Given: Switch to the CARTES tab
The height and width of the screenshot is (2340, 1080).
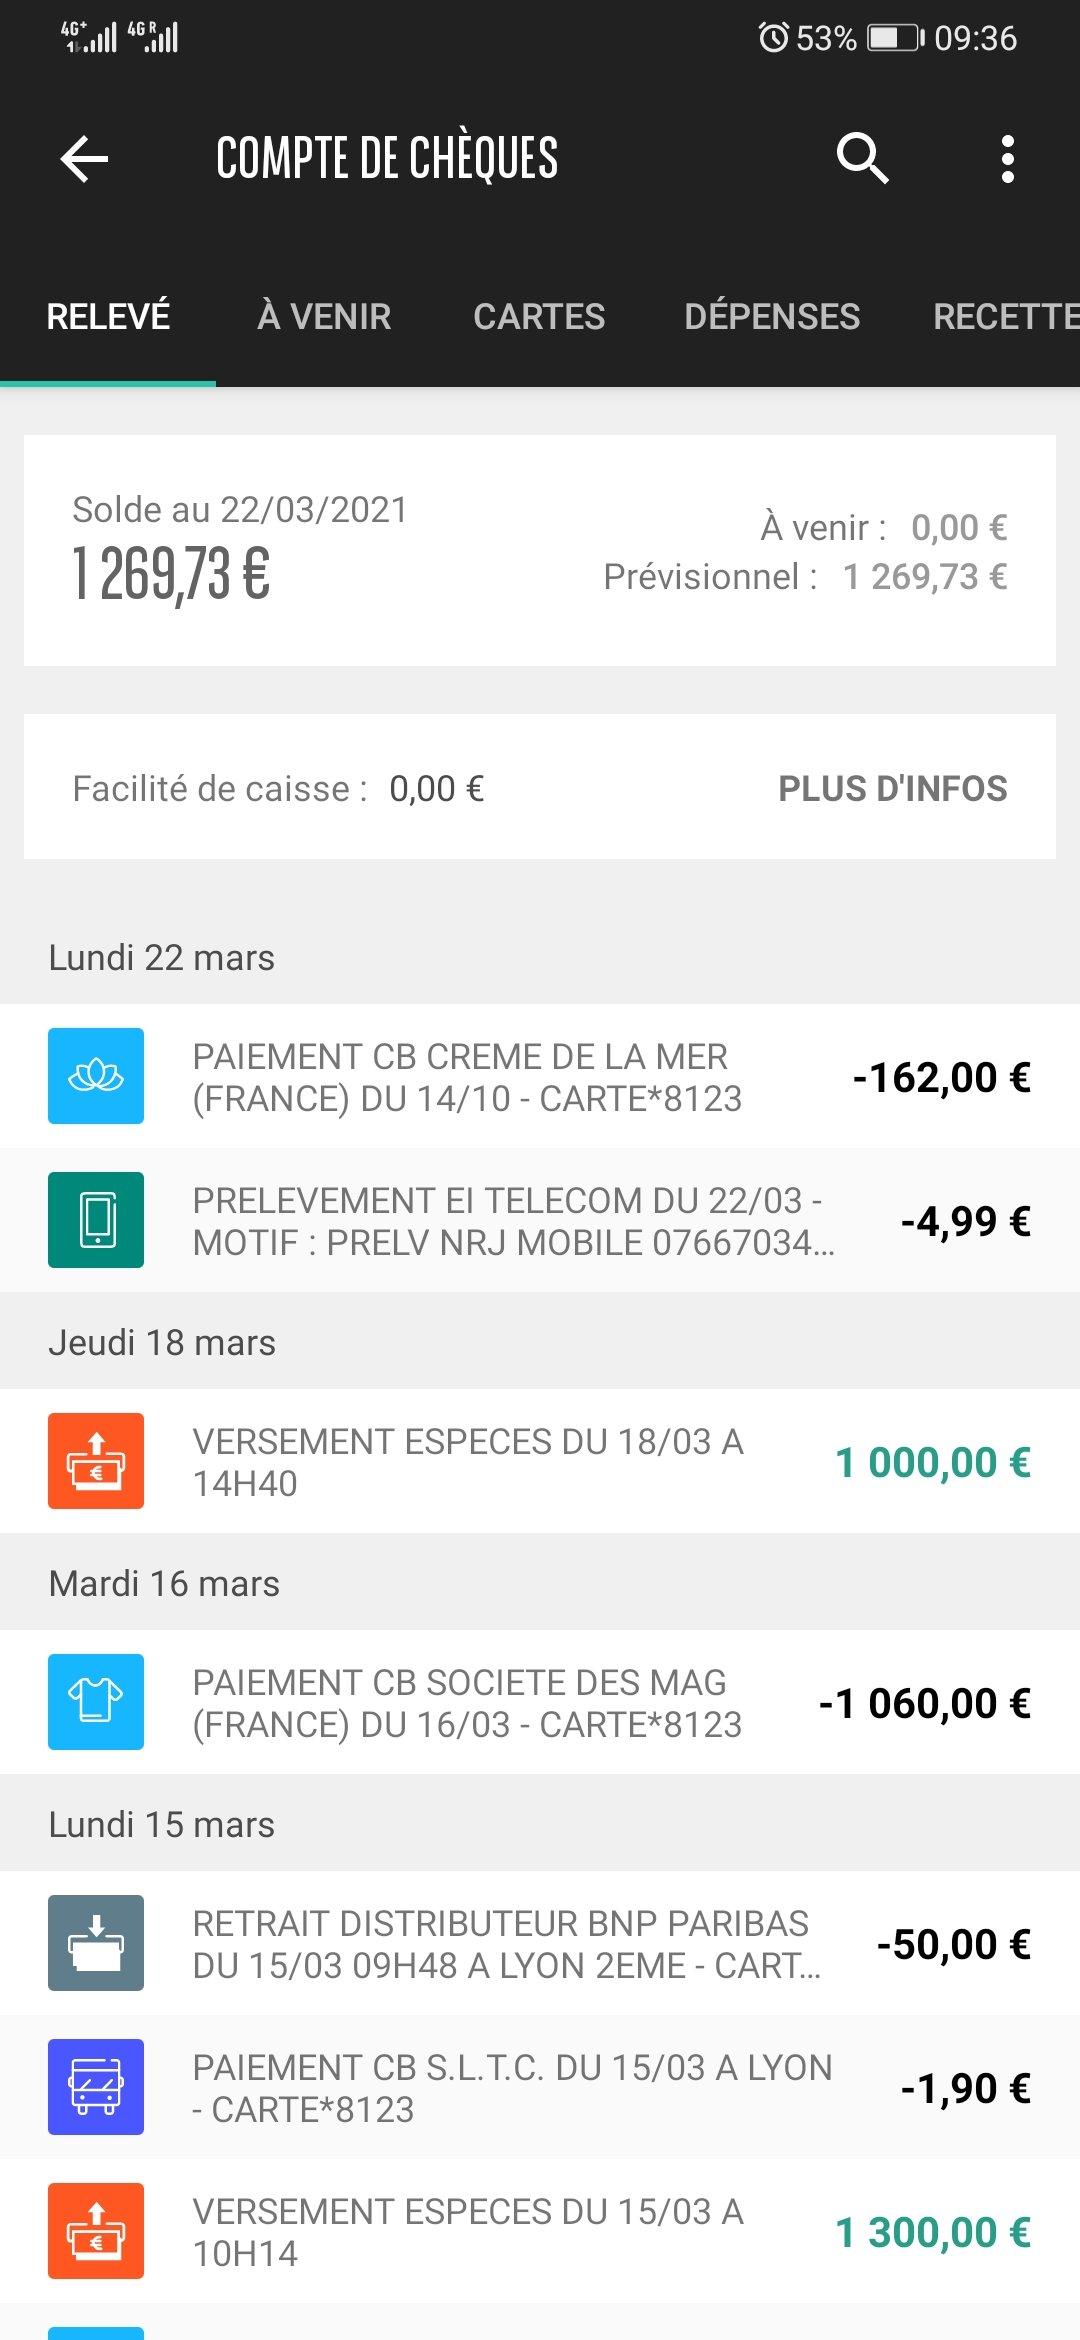Looking at the screenshot, I should [x=539, y=316].
